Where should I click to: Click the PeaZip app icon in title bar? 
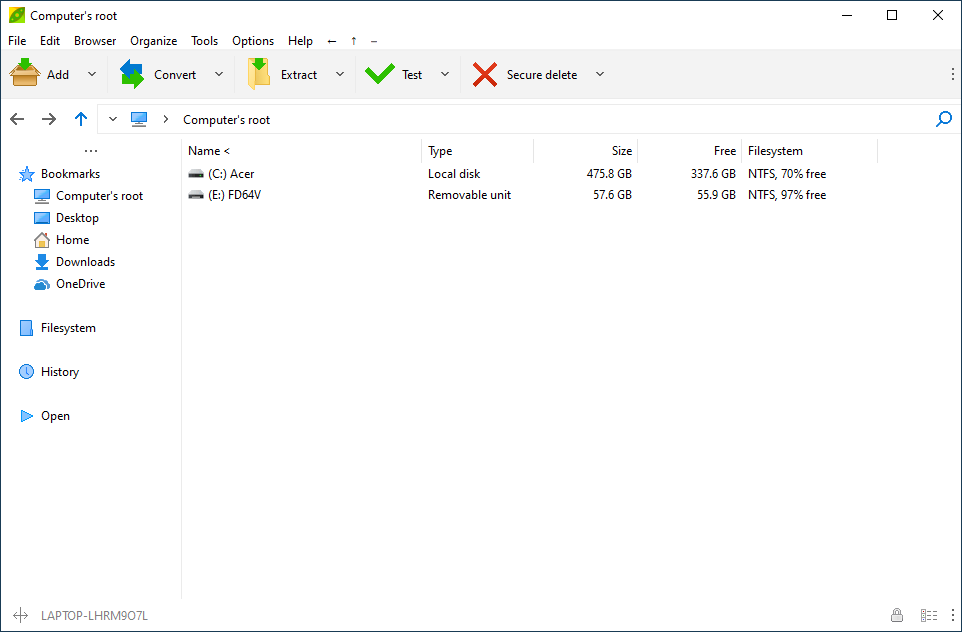tap(17, 15)
